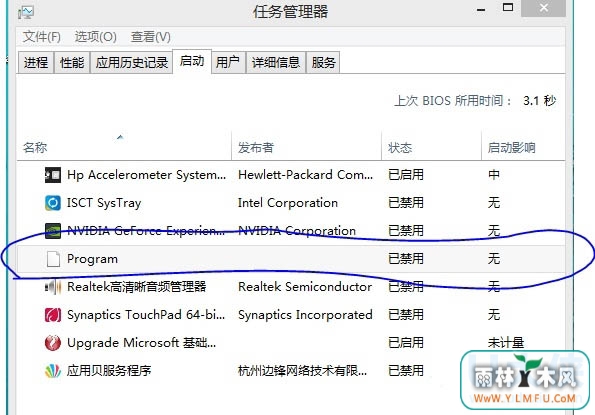Switch to the 详细信息 tab
Viewport: 595px width, 415px height.
276,62
